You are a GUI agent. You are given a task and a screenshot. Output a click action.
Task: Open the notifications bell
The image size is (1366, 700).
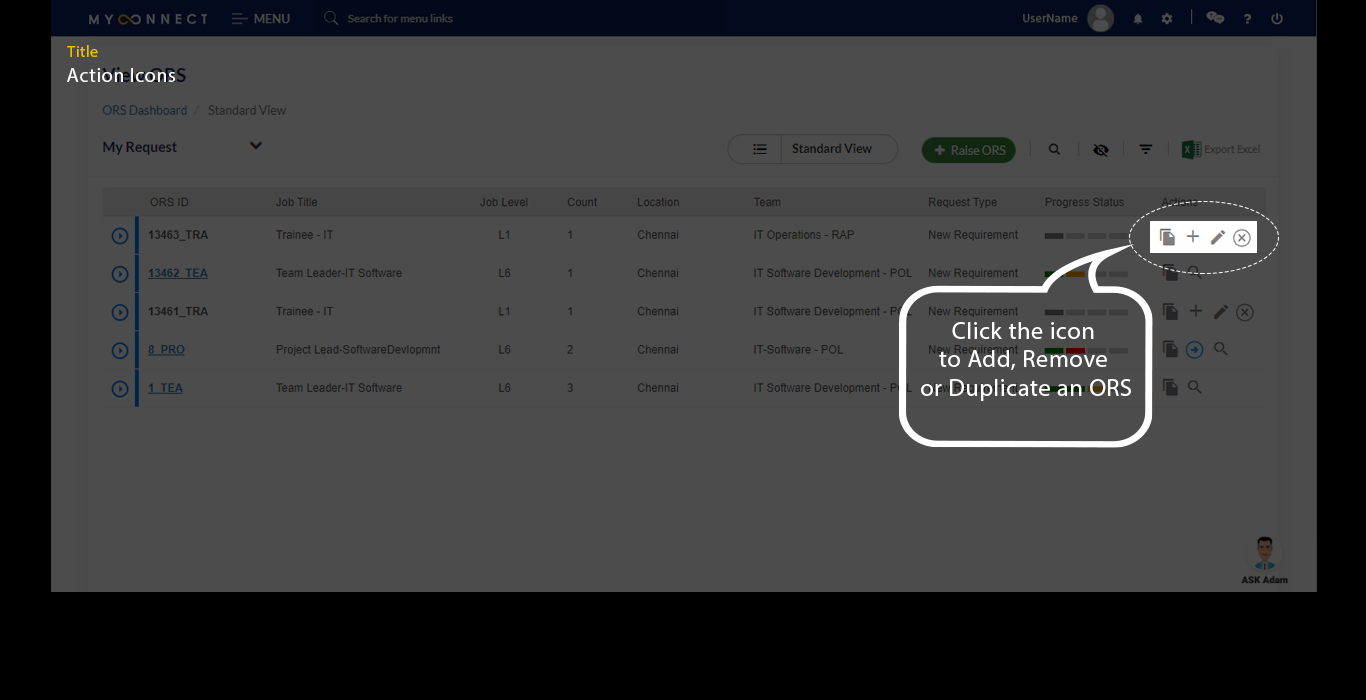click(x=1138, y=19)
